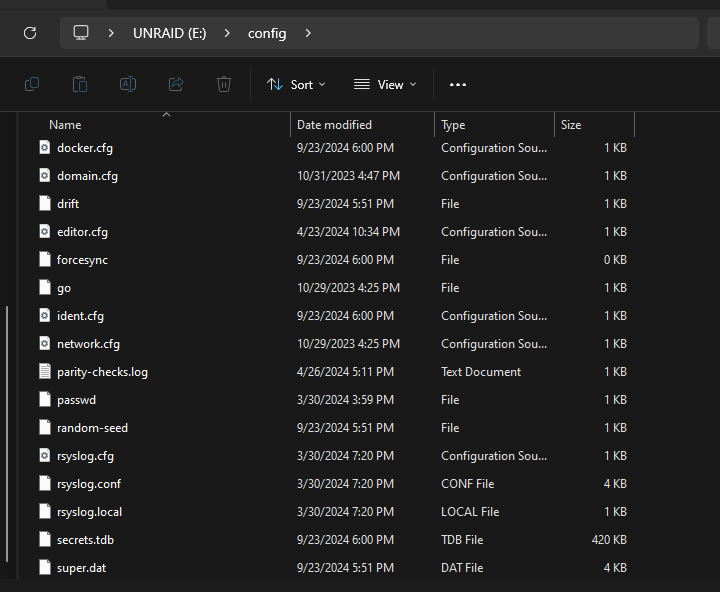Go to UNRAID (E:) in the breadcrumb
The height and width of the screenshot is (592, 720).
pyautogui.click(x=169, y=33)
